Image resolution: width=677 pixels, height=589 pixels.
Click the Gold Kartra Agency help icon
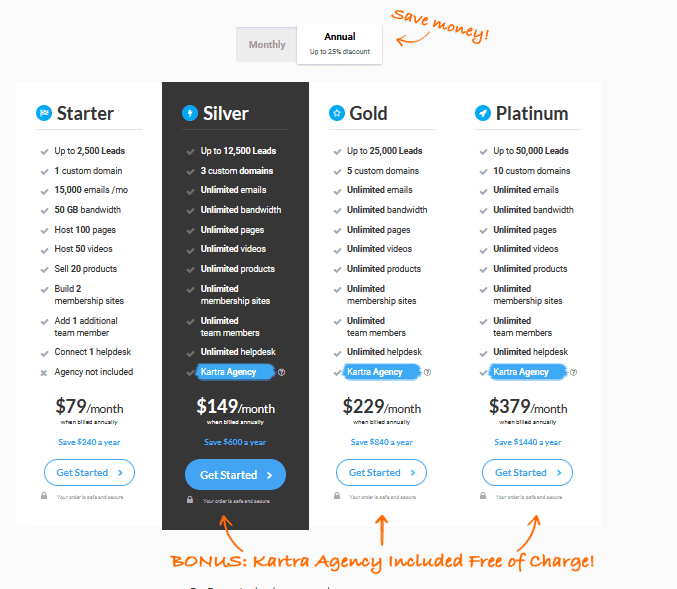coord(428,372)
